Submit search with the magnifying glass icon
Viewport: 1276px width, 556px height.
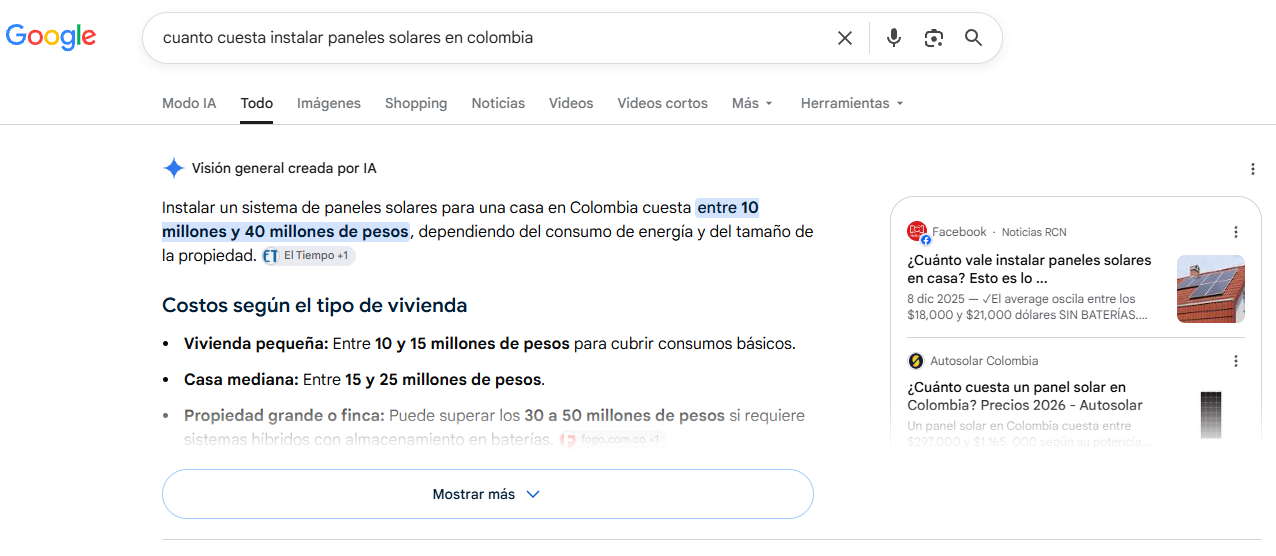click(973, 38)
